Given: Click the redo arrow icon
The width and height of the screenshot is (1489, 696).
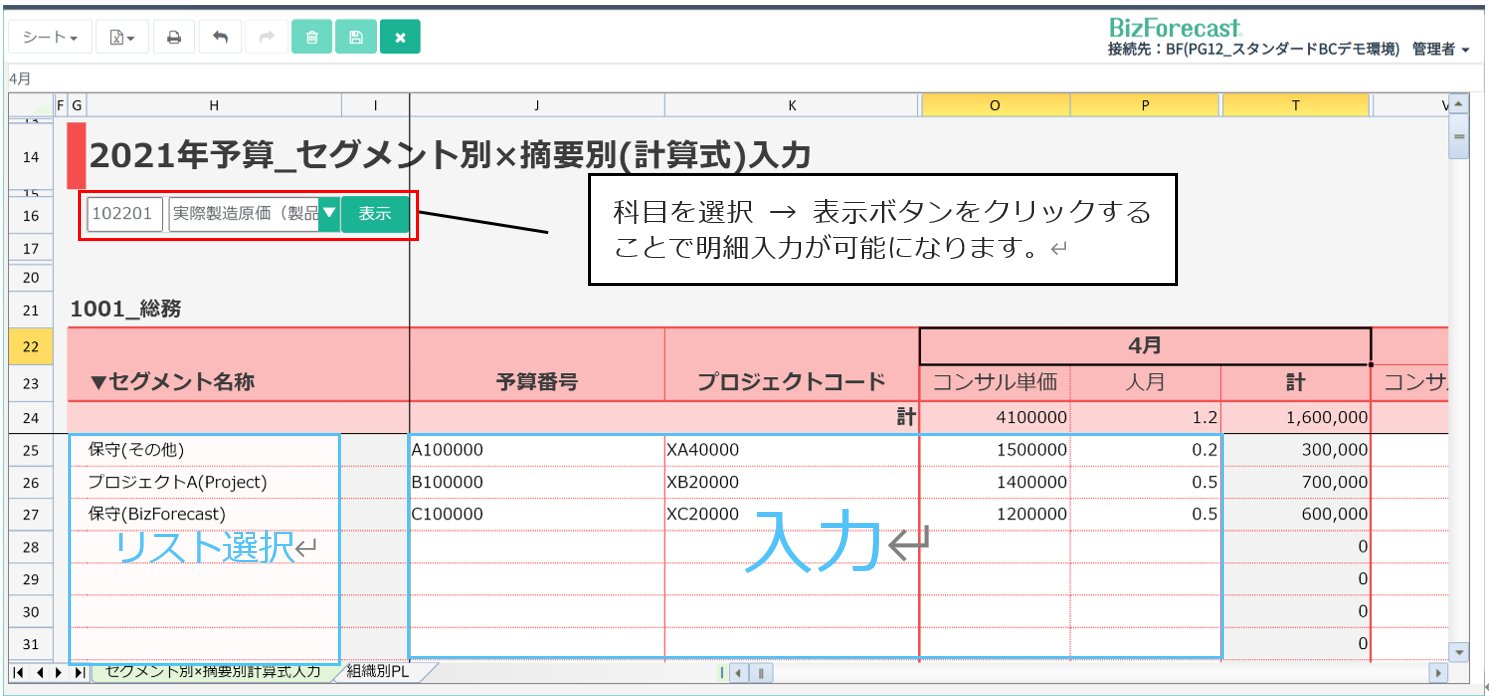Looking at the screenshot, I should coord(266,38).
